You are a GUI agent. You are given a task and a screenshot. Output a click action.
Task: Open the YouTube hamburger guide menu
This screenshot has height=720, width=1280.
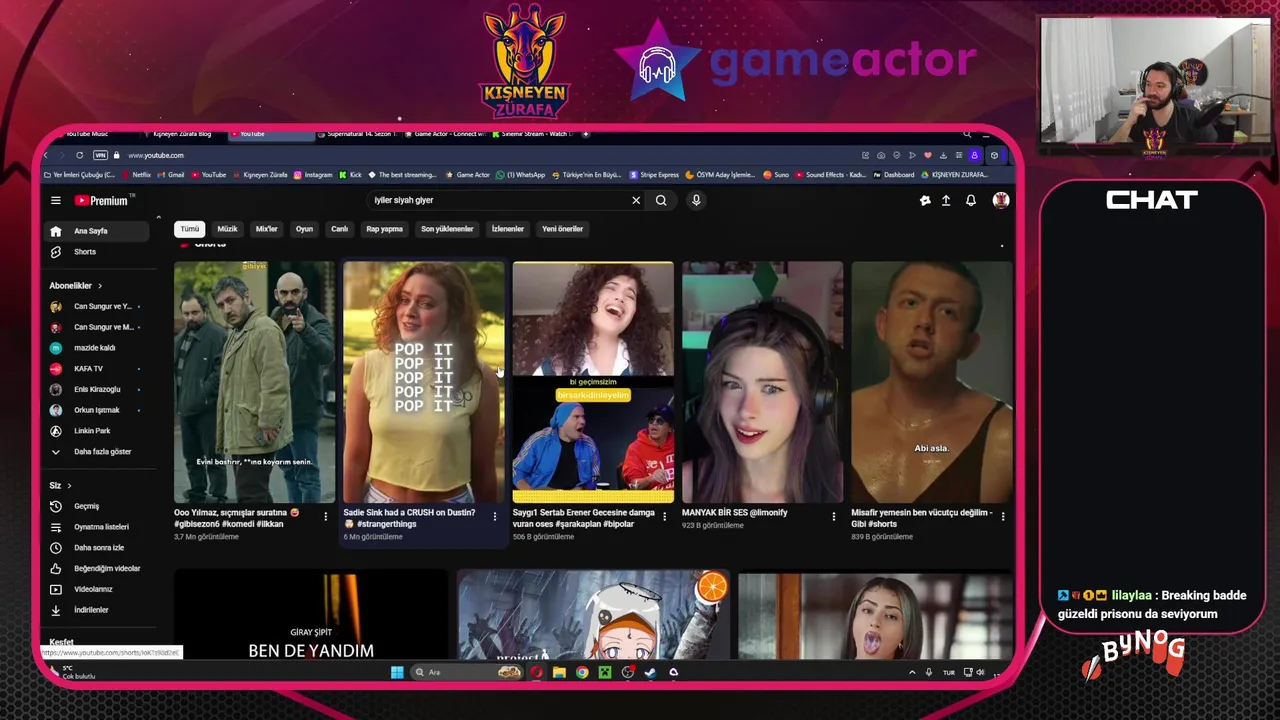56,200
